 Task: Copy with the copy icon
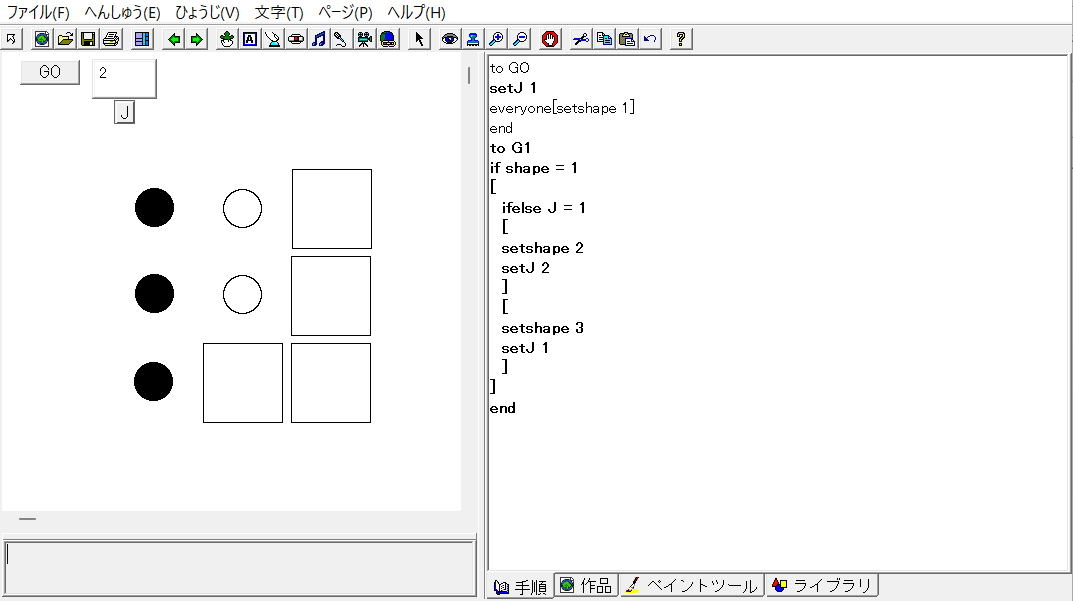click(x=604, y=39)
